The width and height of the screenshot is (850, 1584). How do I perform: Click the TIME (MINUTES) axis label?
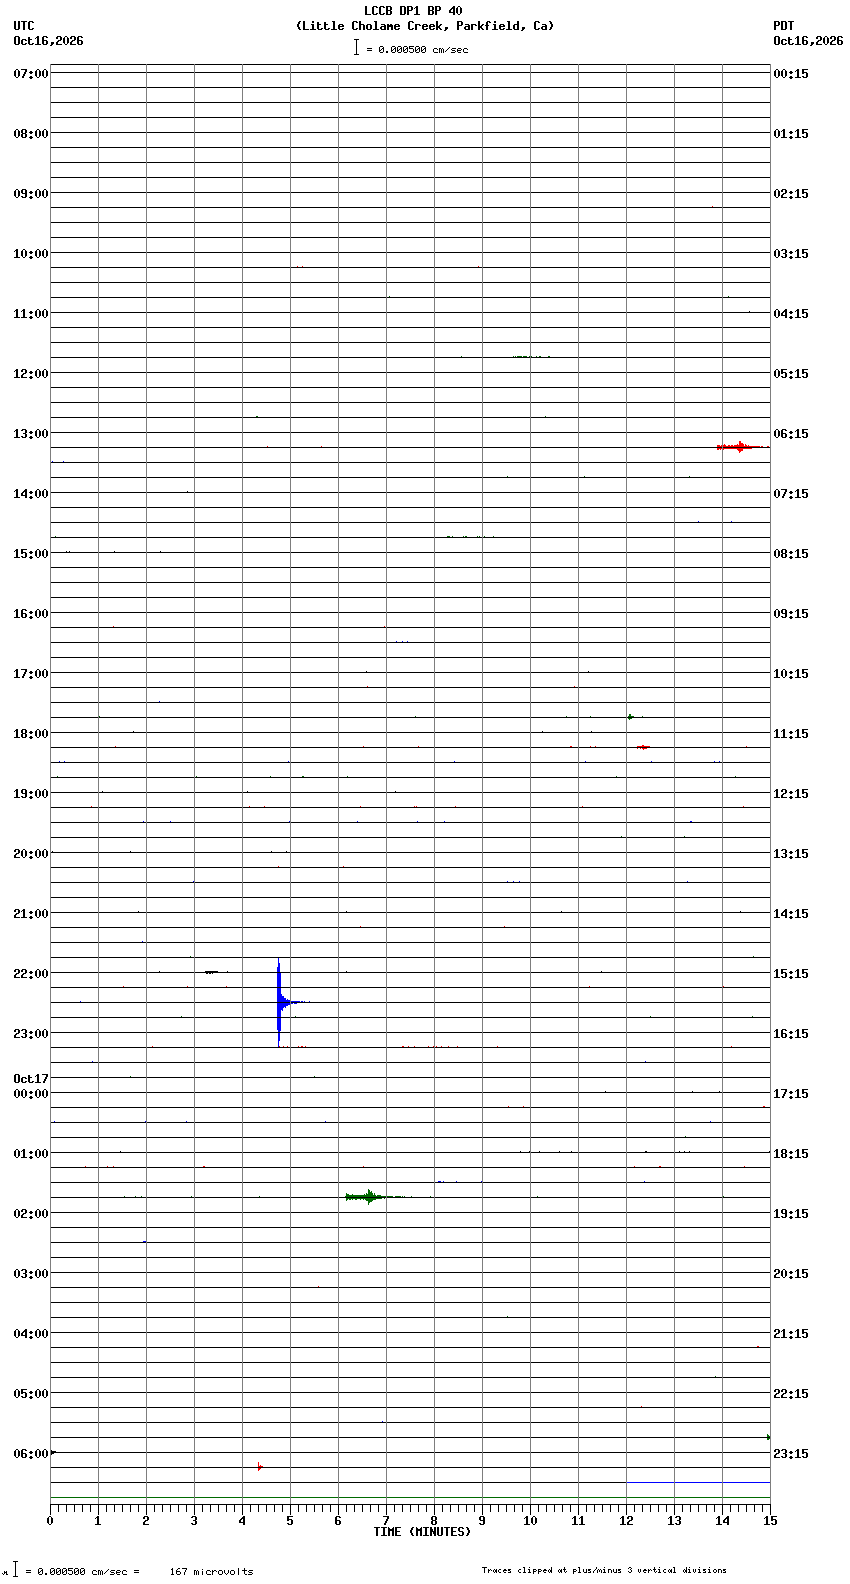[422, 1532]
